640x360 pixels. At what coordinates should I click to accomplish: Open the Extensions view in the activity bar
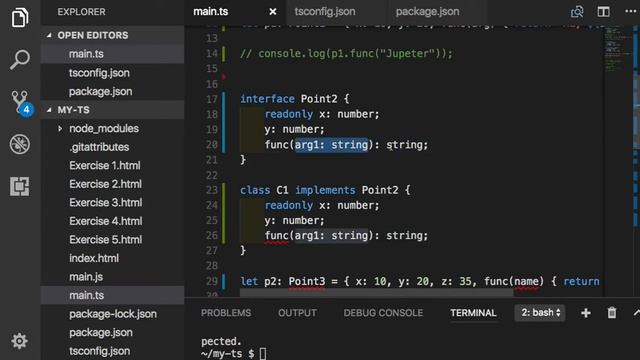pos(20,187)
